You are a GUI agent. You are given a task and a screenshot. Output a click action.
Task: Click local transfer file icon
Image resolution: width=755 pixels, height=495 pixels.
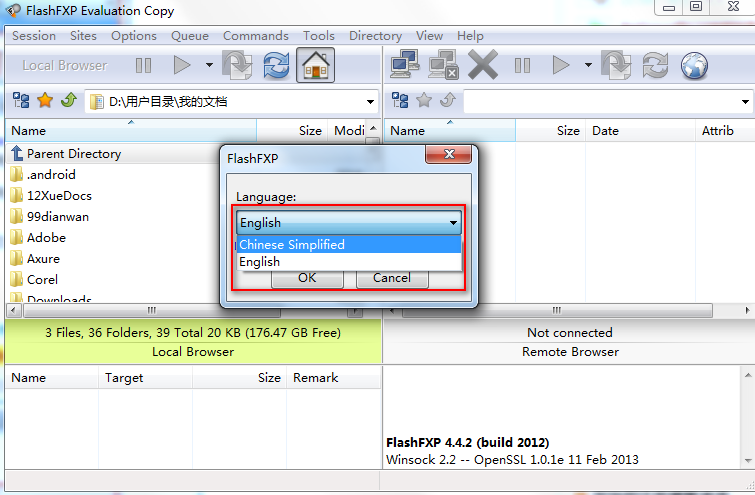237,65
